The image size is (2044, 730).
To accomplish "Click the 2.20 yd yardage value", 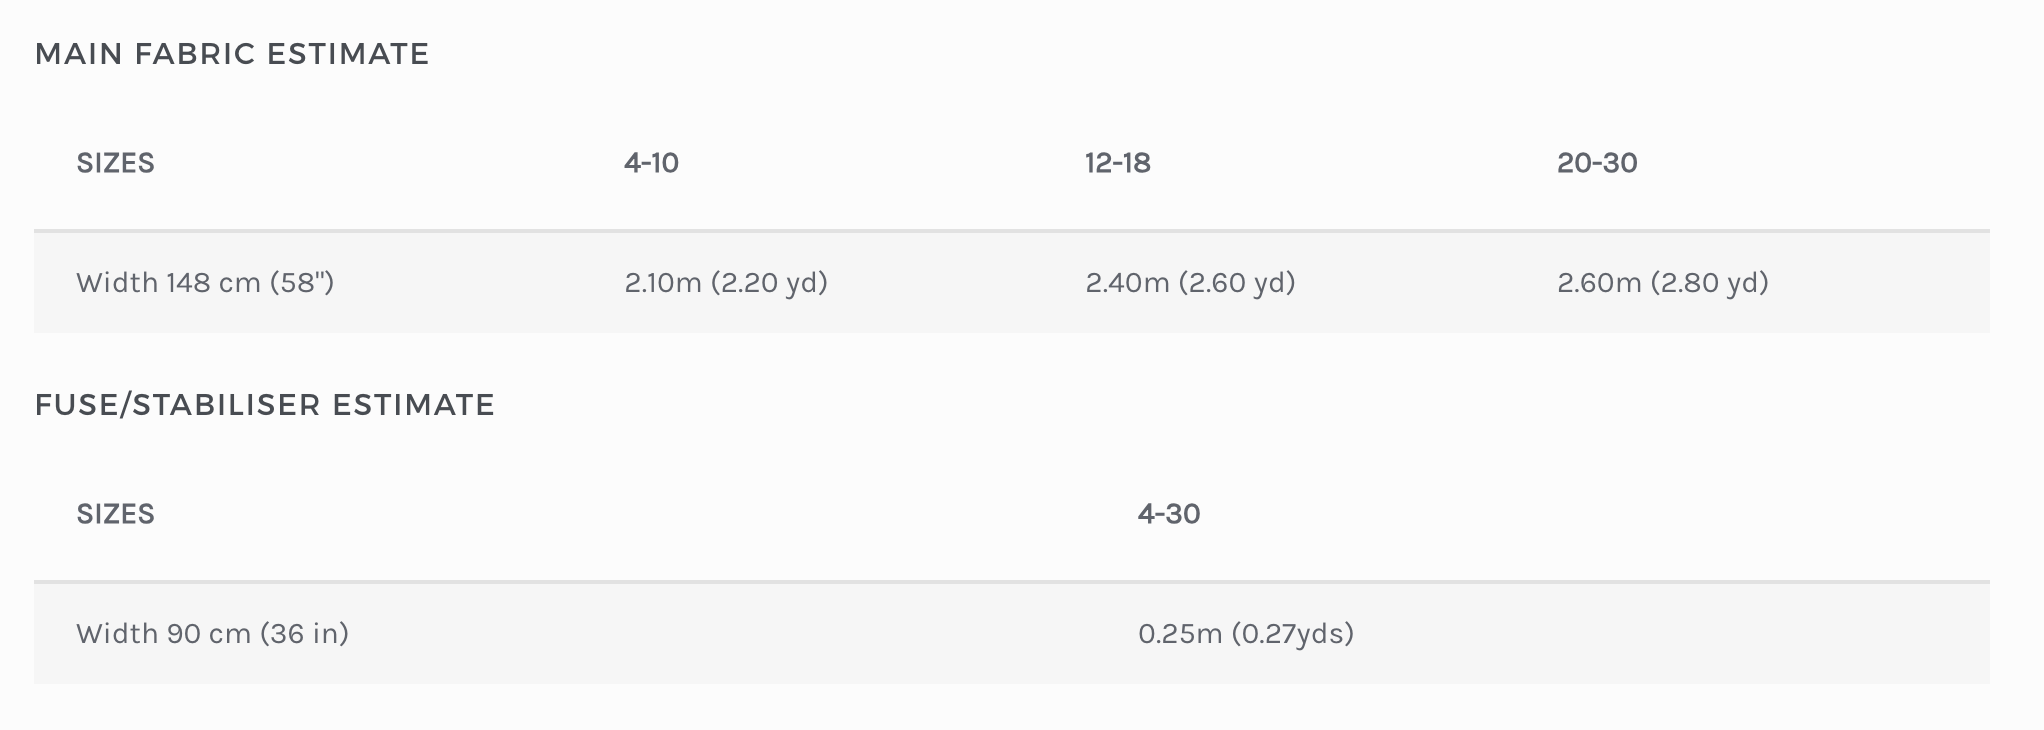I will pos(769,283).
